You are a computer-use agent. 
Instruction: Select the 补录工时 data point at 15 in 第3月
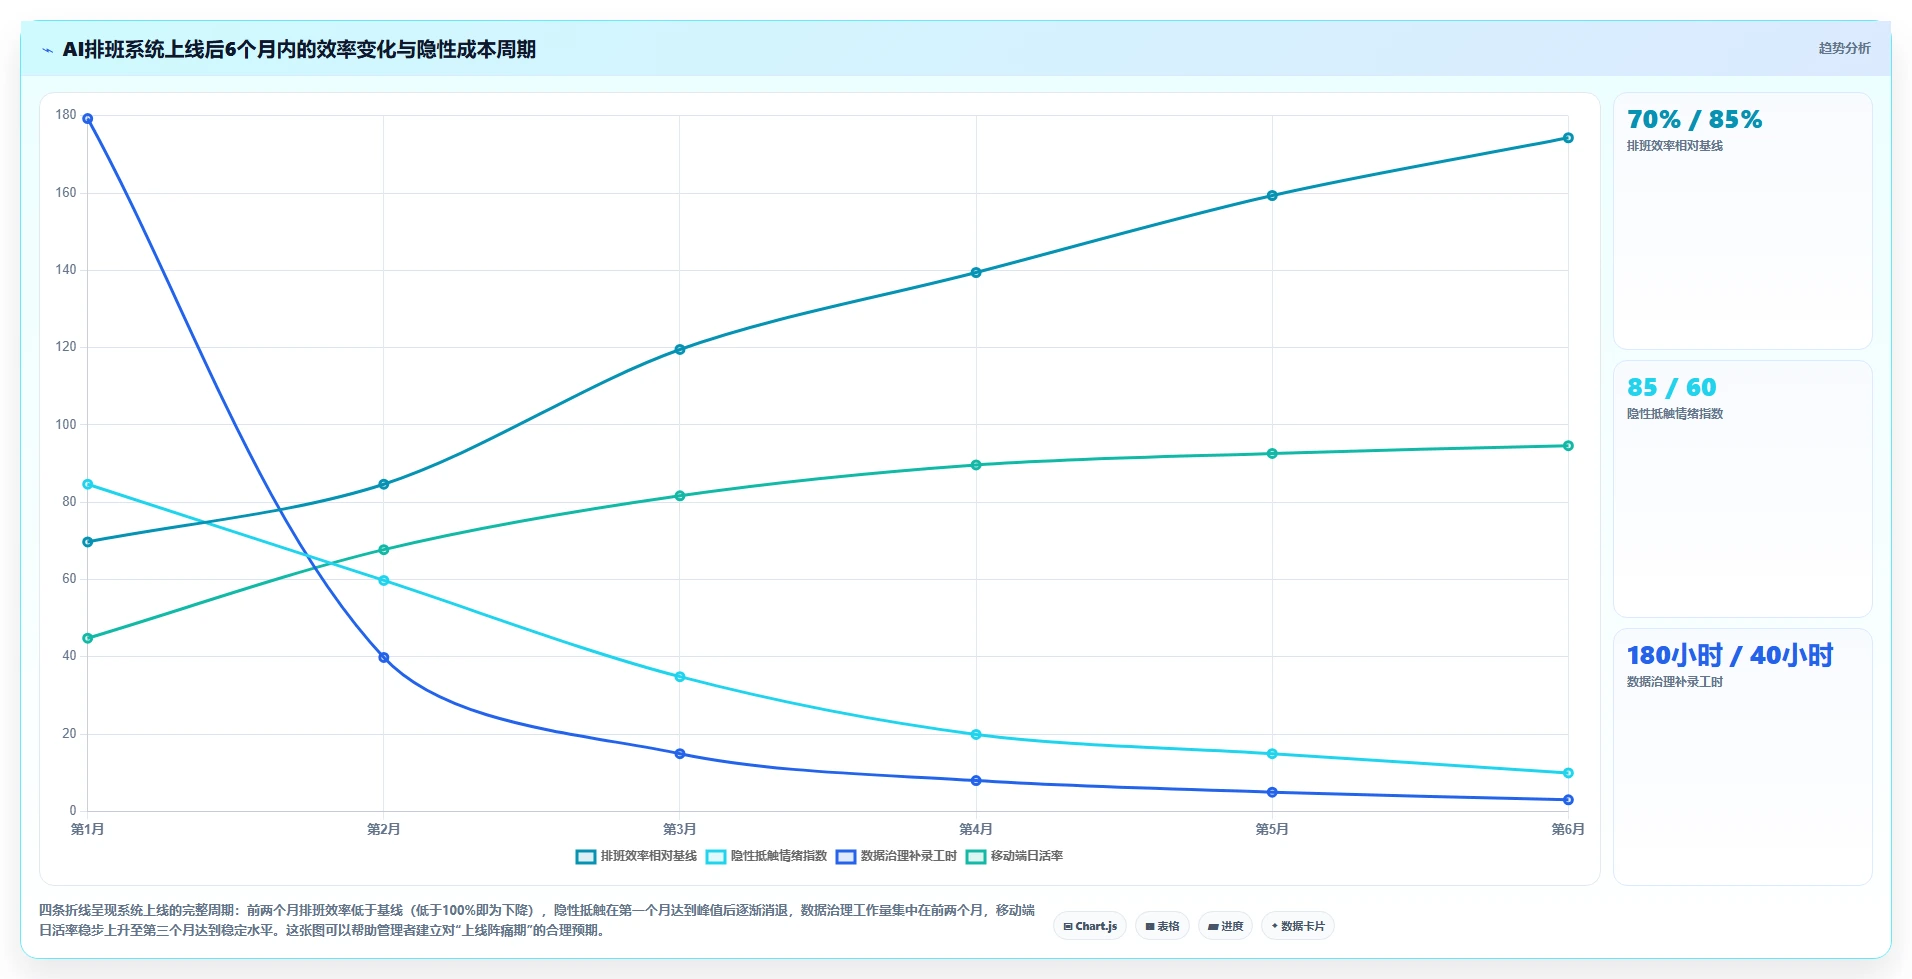680,754
